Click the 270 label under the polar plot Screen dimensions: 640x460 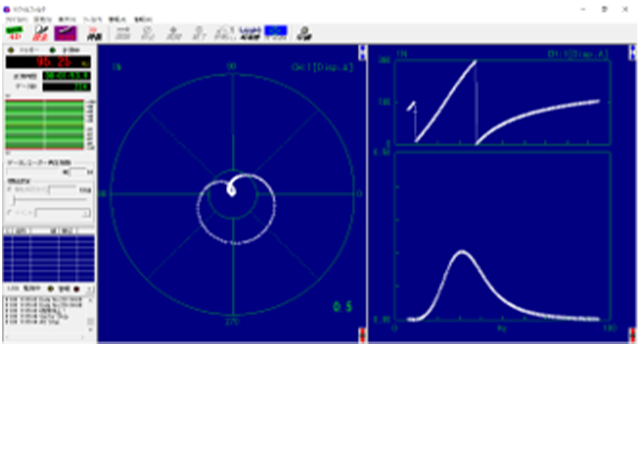(232, 322)
